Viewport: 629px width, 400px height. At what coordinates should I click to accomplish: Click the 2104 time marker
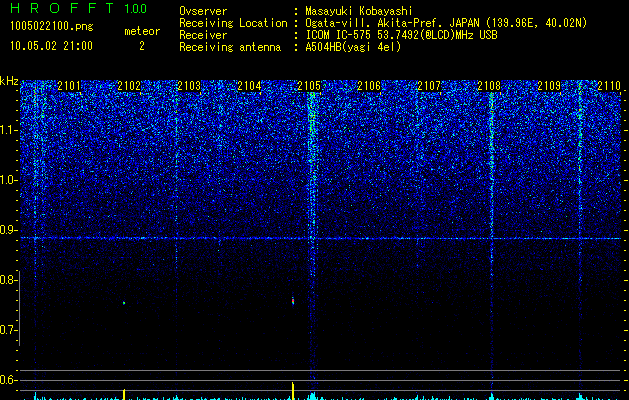pos(249,86)
